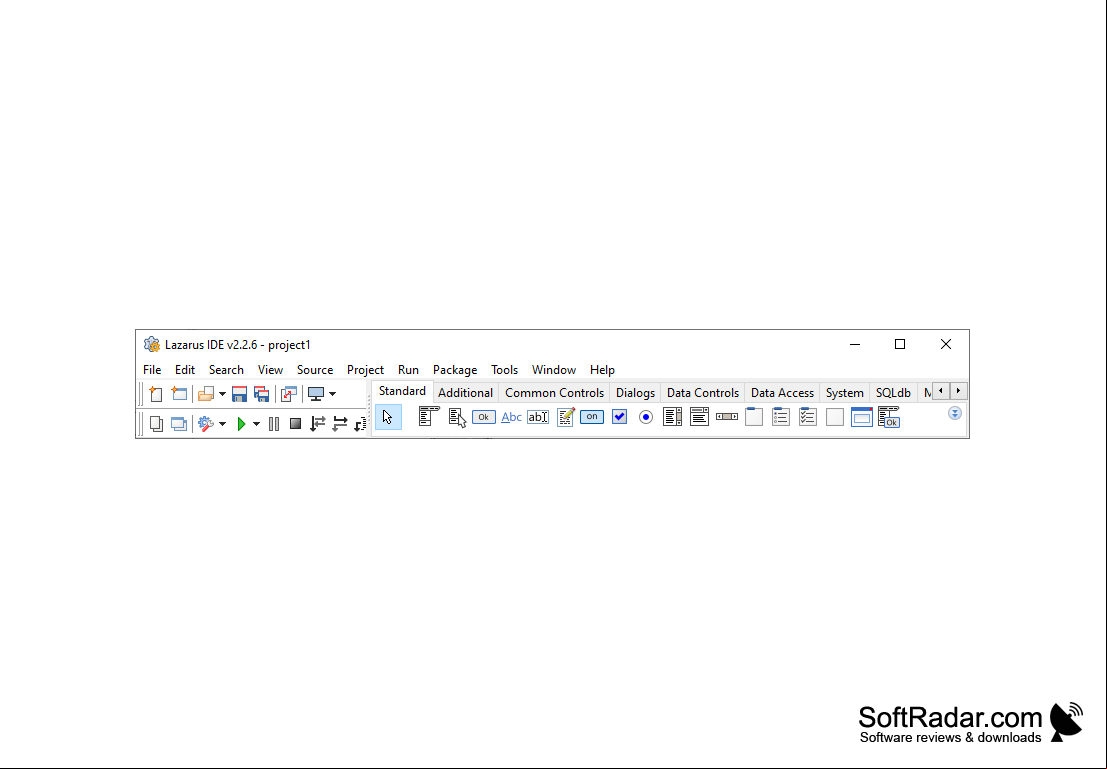This screenshot has width=1107, height=769.
Task: Expand the build mode dropdown arrow
Action: click(x=222, y=424)
